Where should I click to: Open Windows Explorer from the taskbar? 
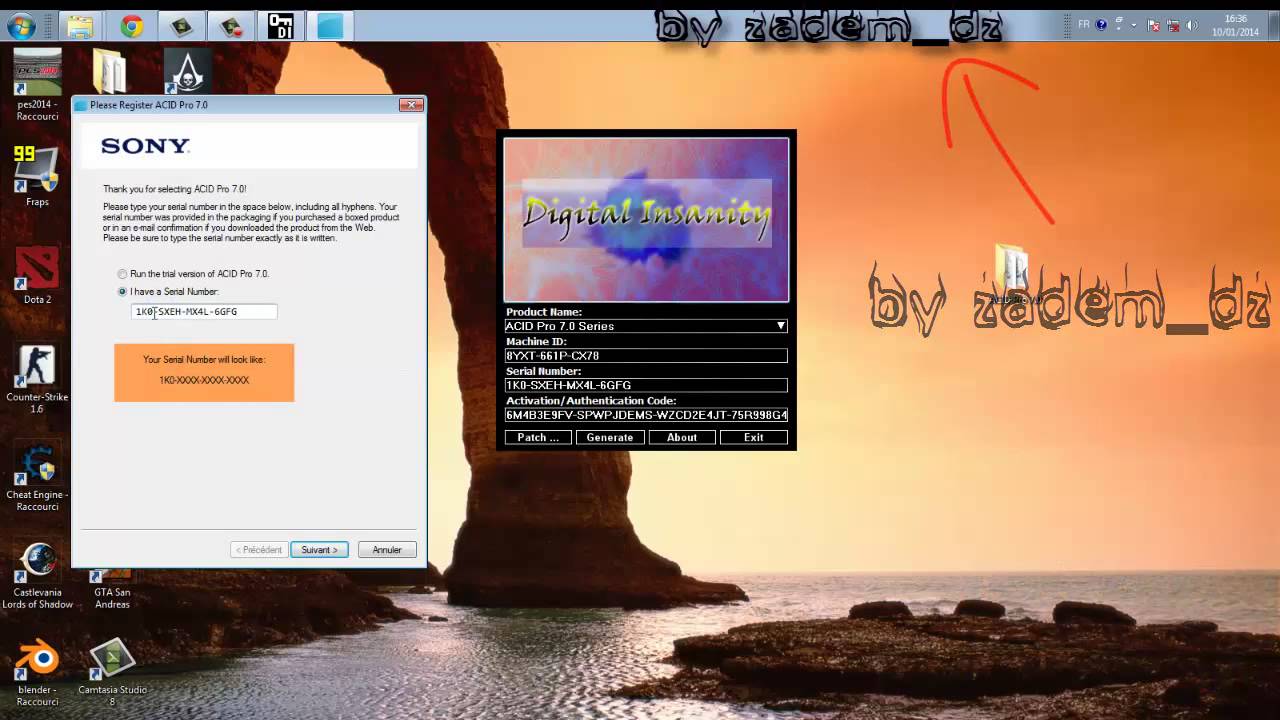pyautogui.click(x=80, y=26)
